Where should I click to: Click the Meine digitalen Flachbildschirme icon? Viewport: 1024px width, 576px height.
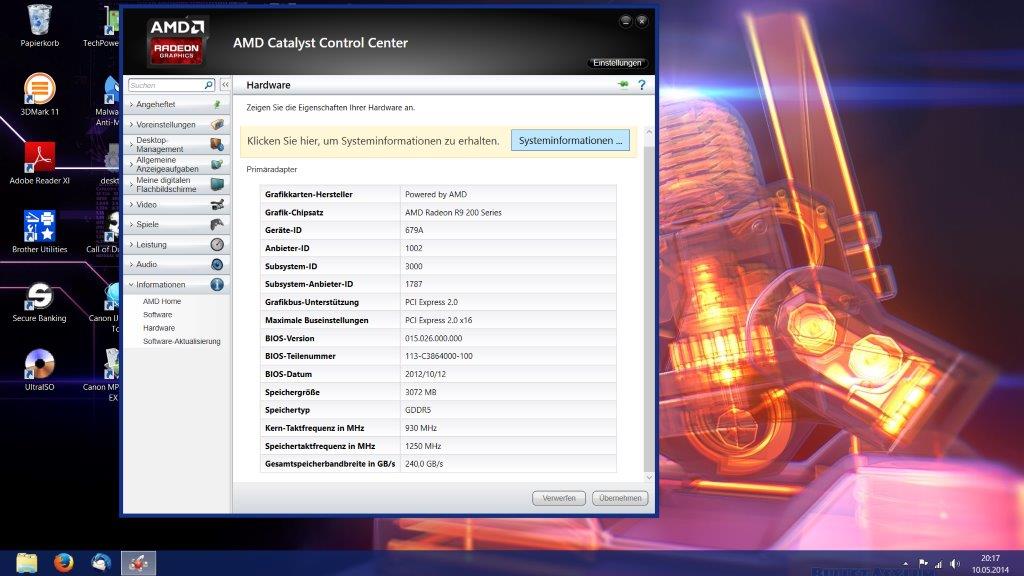pos(217,185)
